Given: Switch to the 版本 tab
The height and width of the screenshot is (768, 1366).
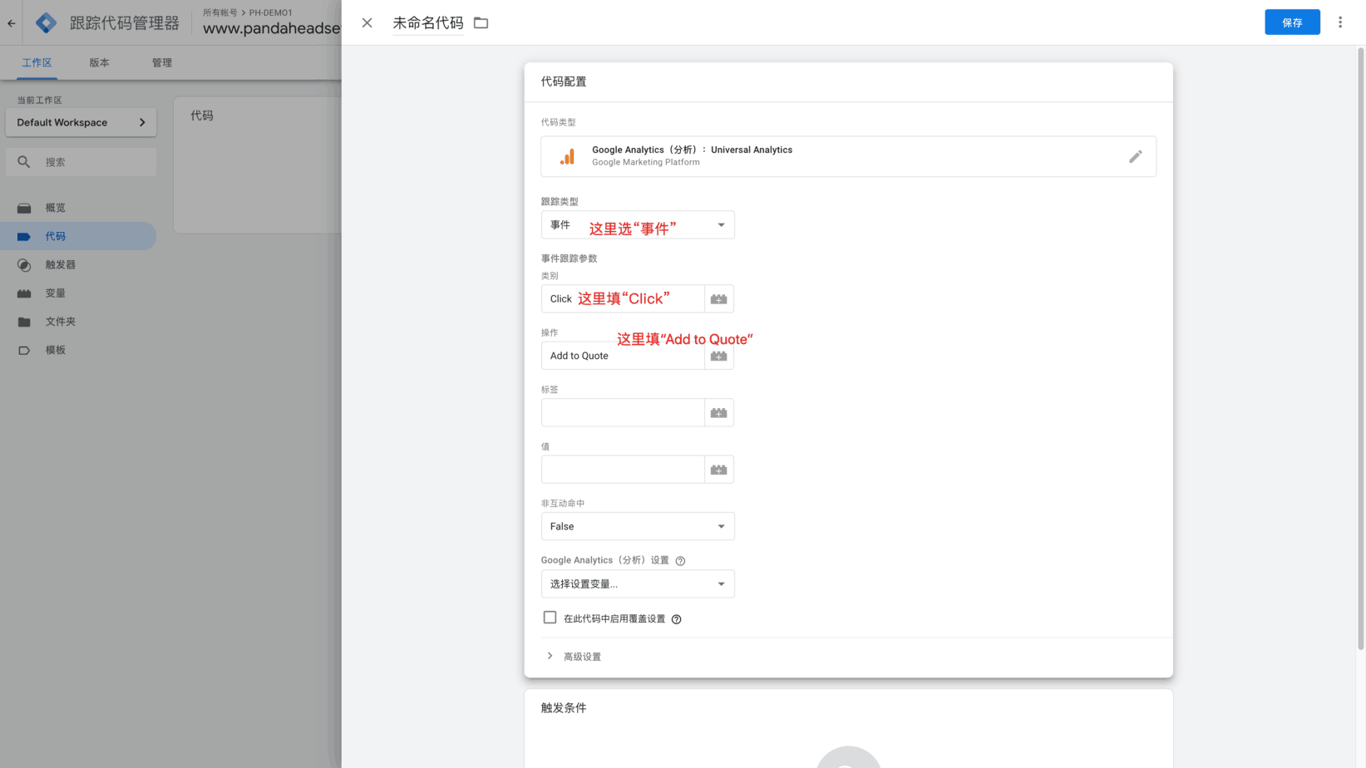Looking at the screenshot, I should [99, 63].
